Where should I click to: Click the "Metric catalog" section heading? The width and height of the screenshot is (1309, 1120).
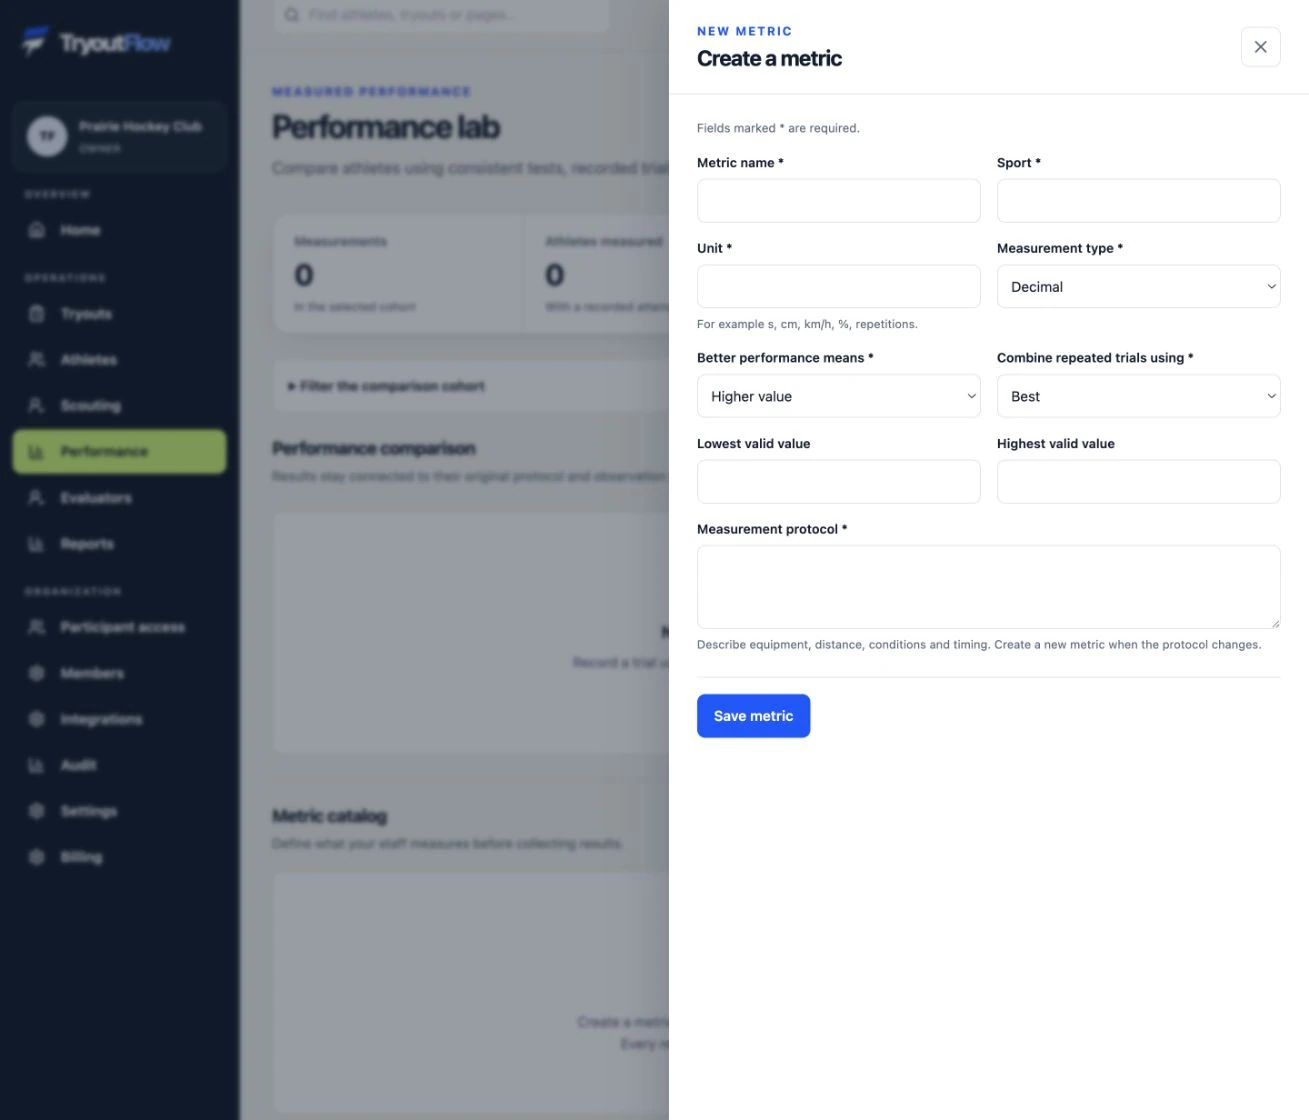pyautogui.click(x=329, y=816)
